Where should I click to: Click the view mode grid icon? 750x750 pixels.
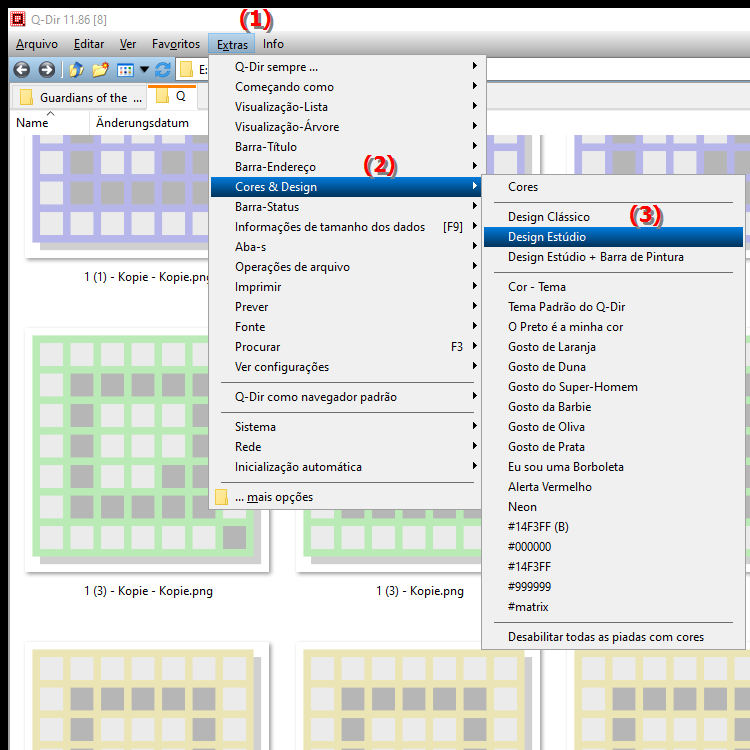click(x=125, y=70)
